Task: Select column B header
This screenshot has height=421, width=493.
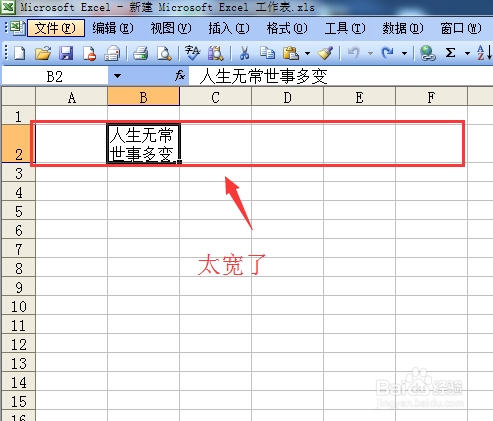Action: [143, 97]
